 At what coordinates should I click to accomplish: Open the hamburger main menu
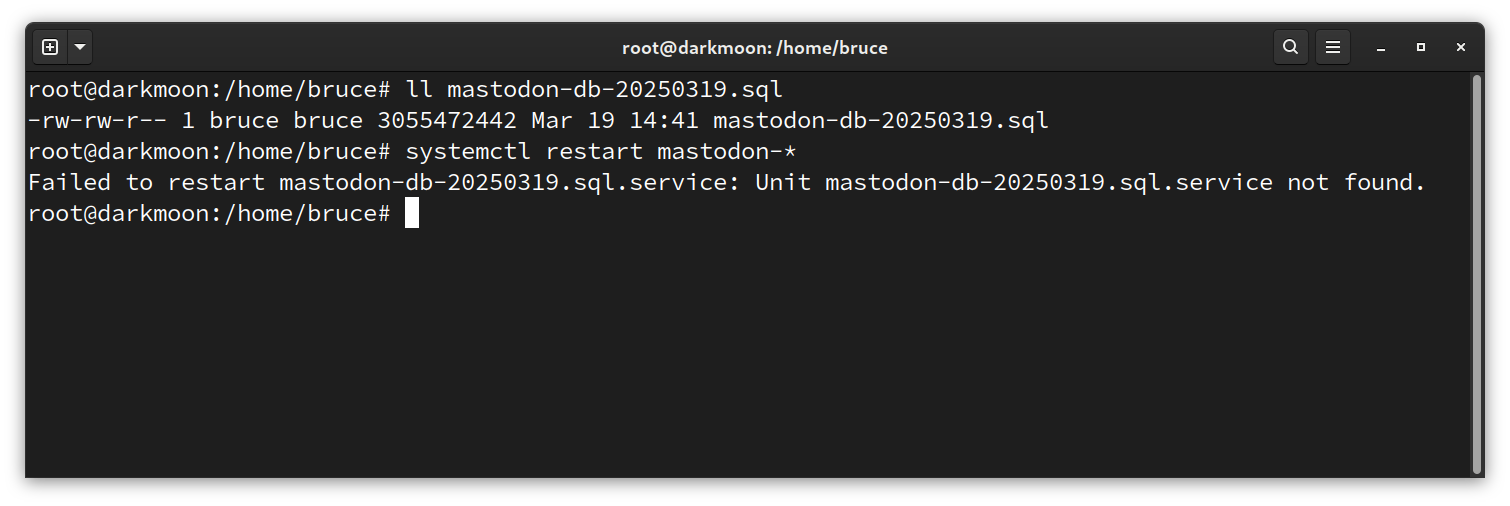pos(1333,47)
